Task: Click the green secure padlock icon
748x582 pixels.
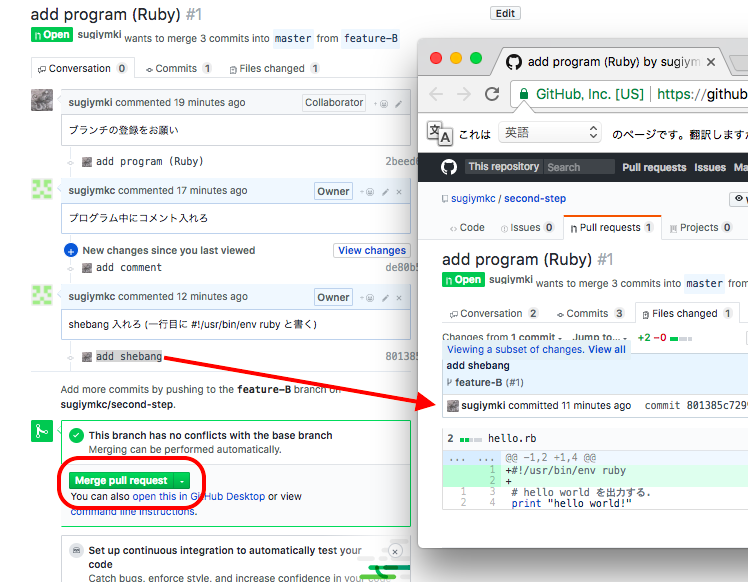Action: tap(523, 94)
